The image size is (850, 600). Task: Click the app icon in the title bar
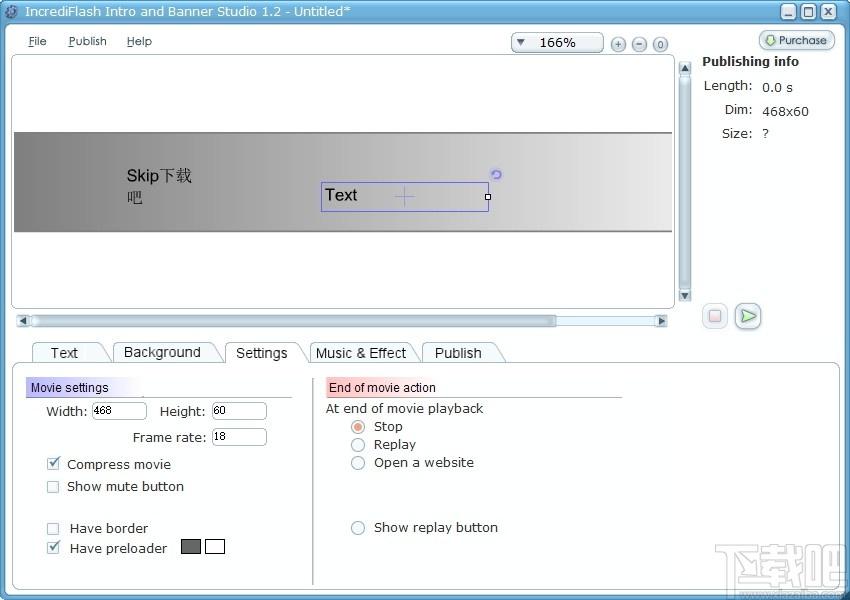[11, 11]
